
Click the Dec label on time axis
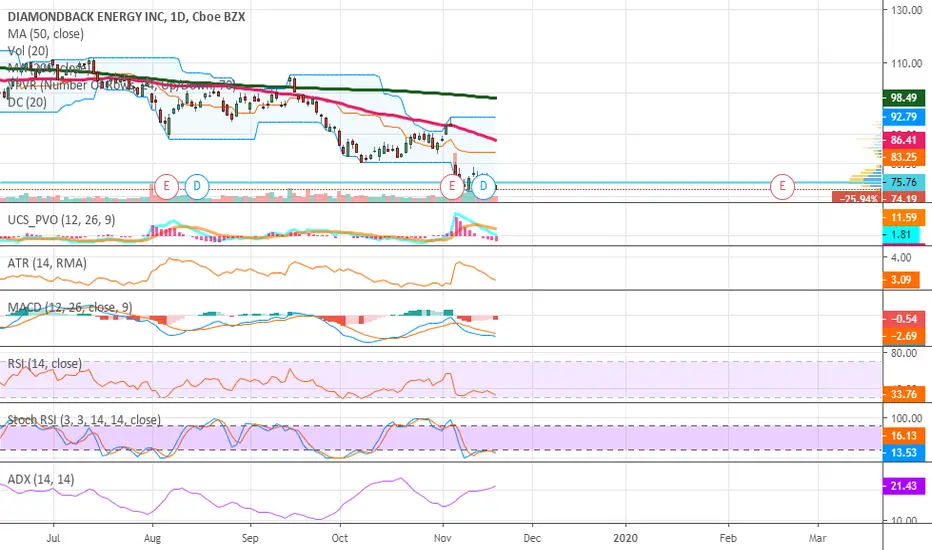coord(532,538)
